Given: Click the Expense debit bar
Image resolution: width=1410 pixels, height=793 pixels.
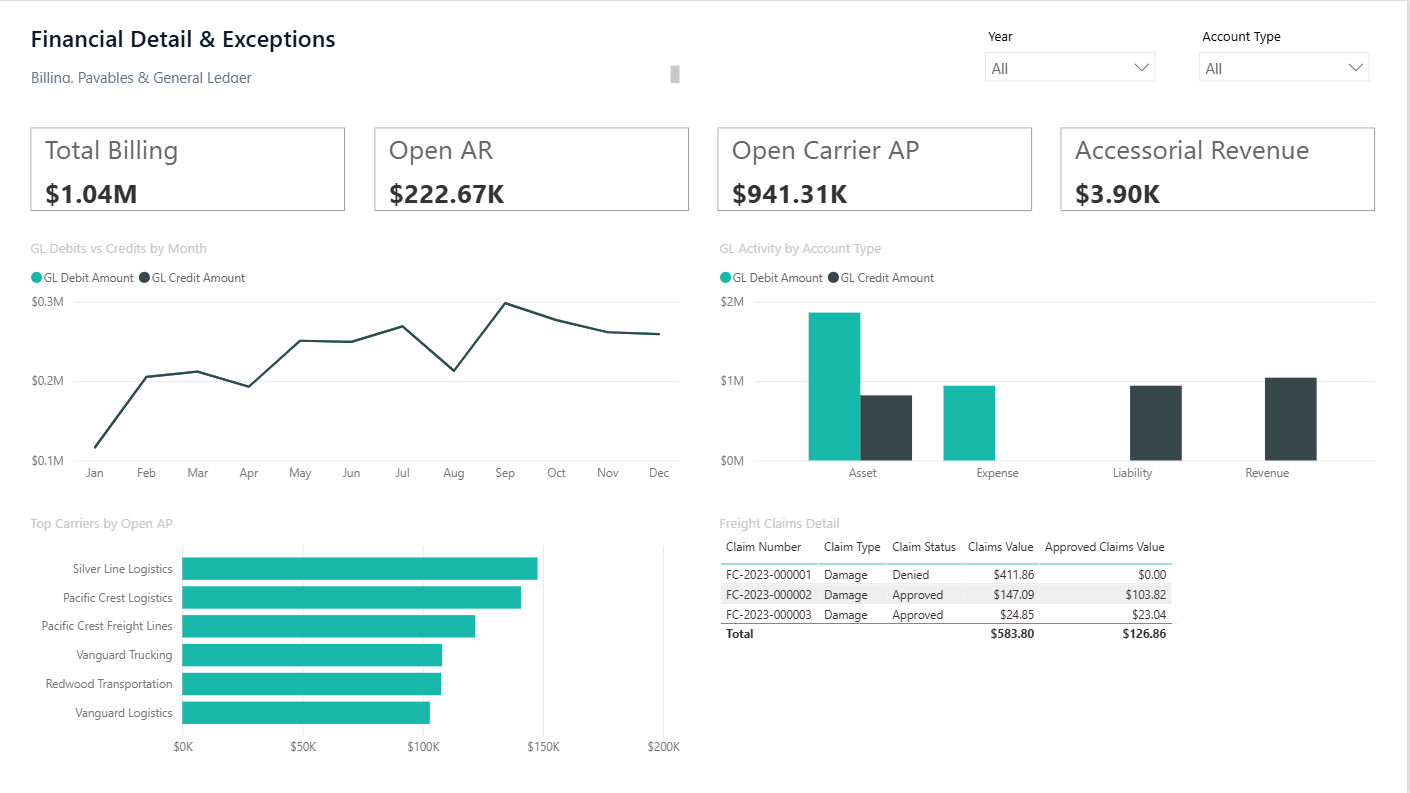Looking at the screenshot, I should pyautogui.click(x=969, y=423).
